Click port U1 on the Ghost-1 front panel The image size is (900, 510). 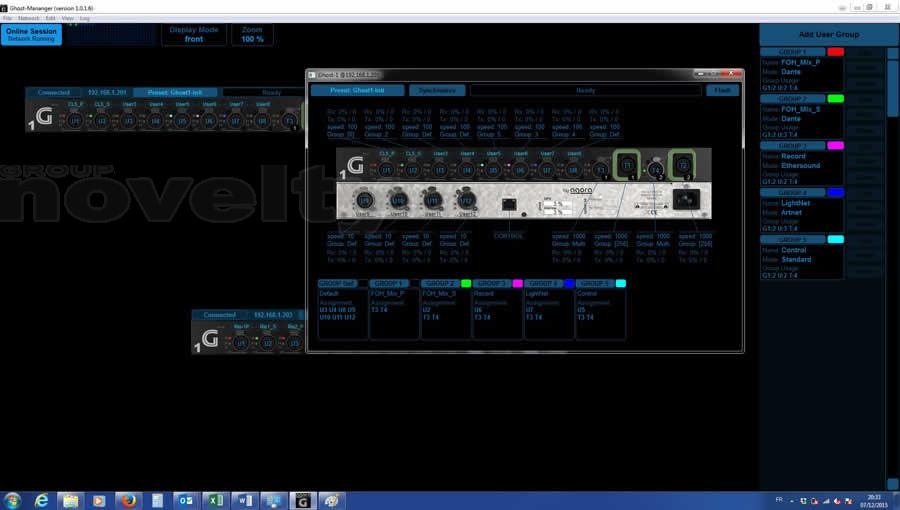point(386,169)
